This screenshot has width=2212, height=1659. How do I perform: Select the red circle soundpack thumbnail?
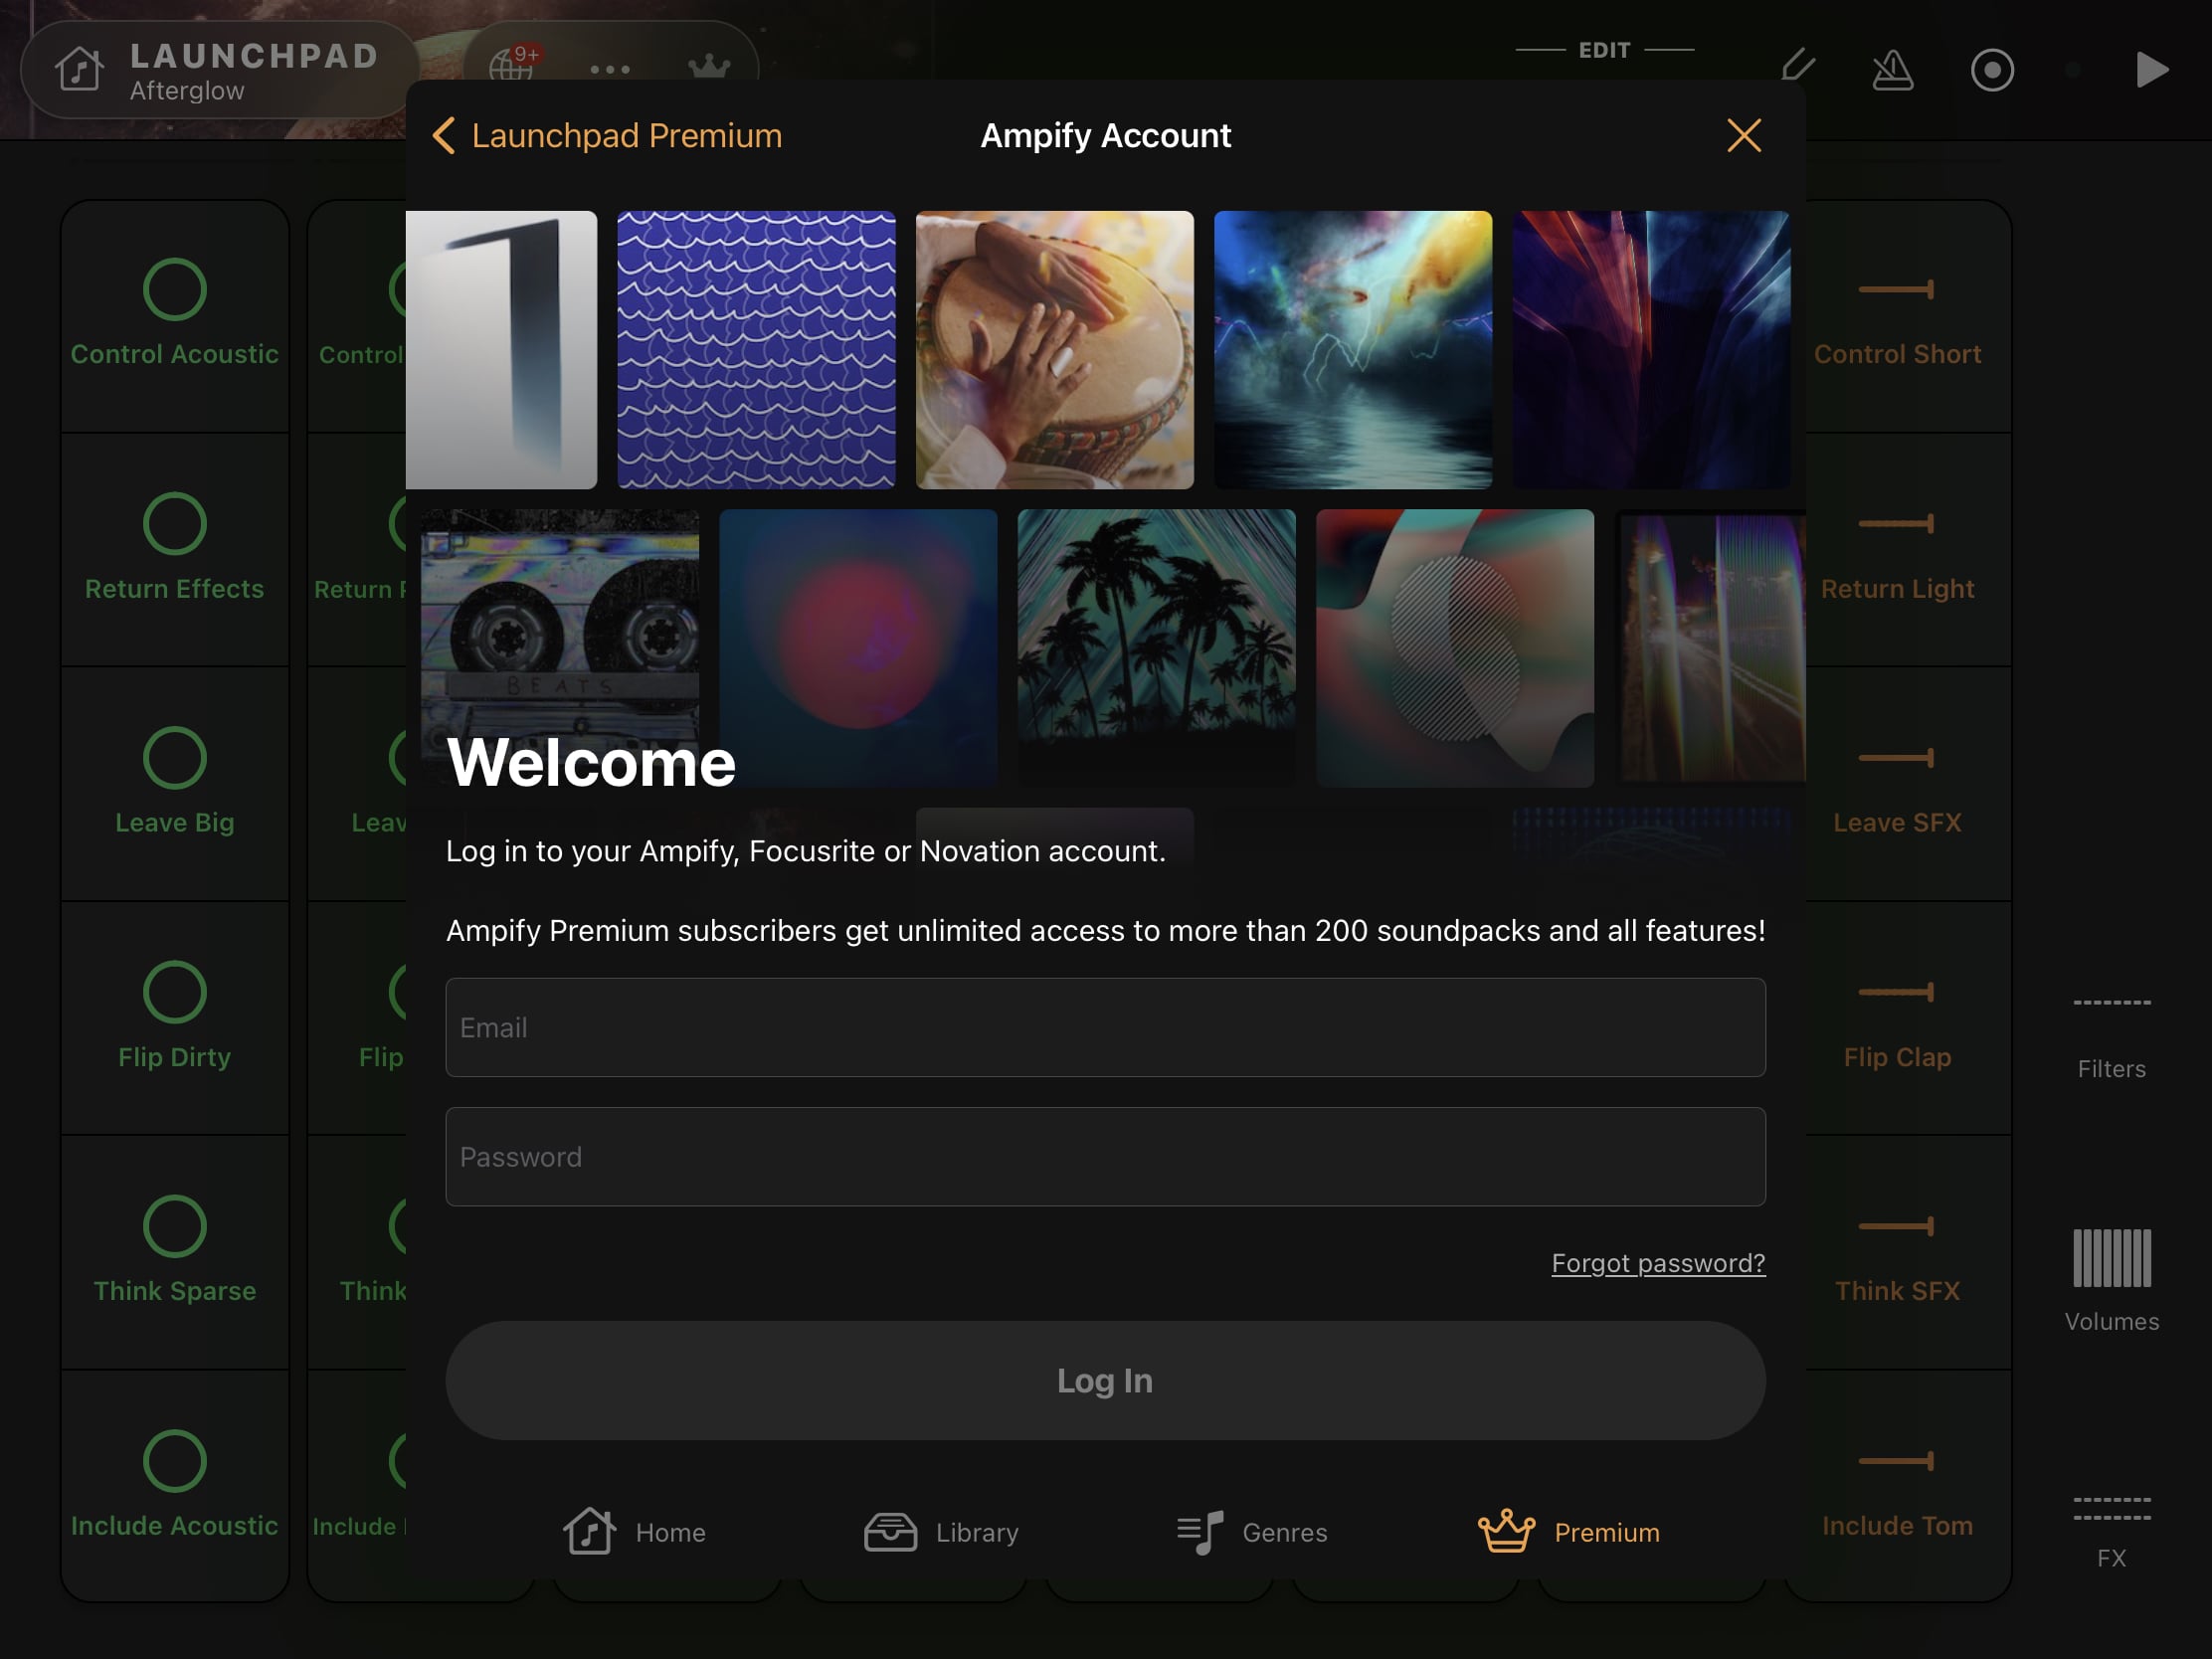(858, 648)
